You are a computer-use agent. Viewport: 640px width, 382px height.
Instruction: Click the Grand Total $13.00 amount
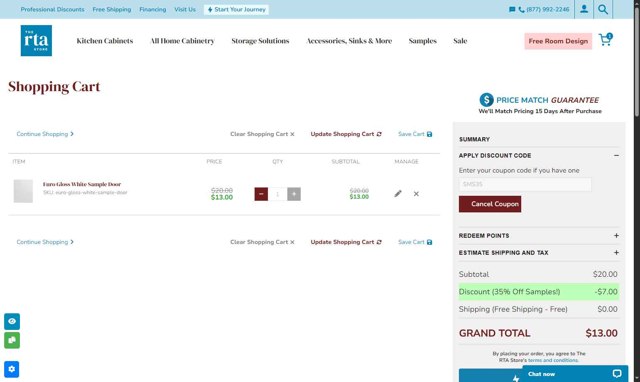pyautogui.click(x=601, y=333)
